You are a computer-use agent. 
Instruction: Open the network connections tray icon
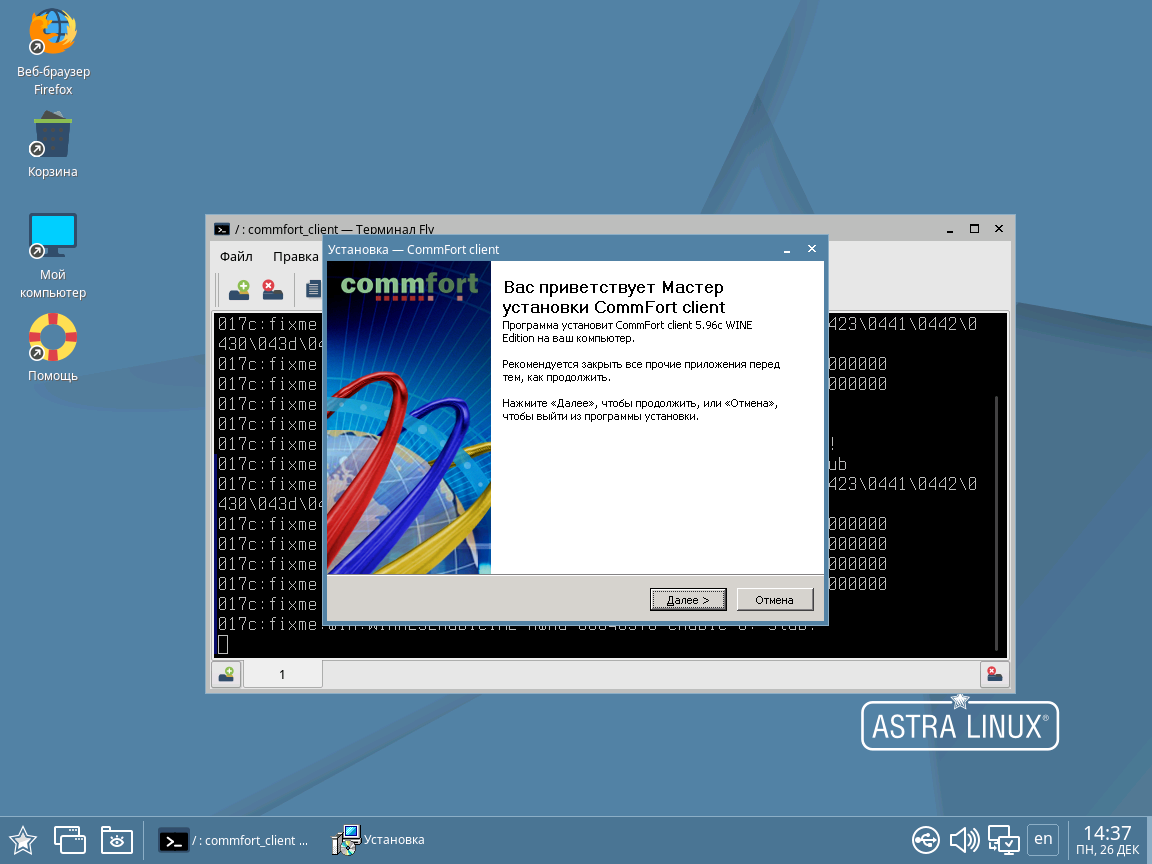[x=1003, y=839]
